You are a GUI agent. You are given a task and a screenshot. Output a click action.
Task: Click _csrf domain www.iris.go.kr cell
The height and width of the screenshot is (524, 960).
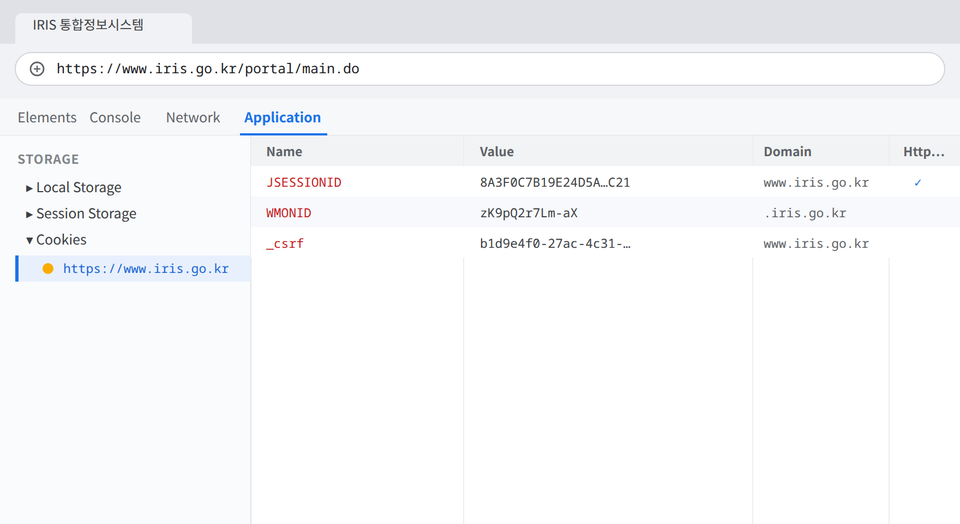point(816,244)
